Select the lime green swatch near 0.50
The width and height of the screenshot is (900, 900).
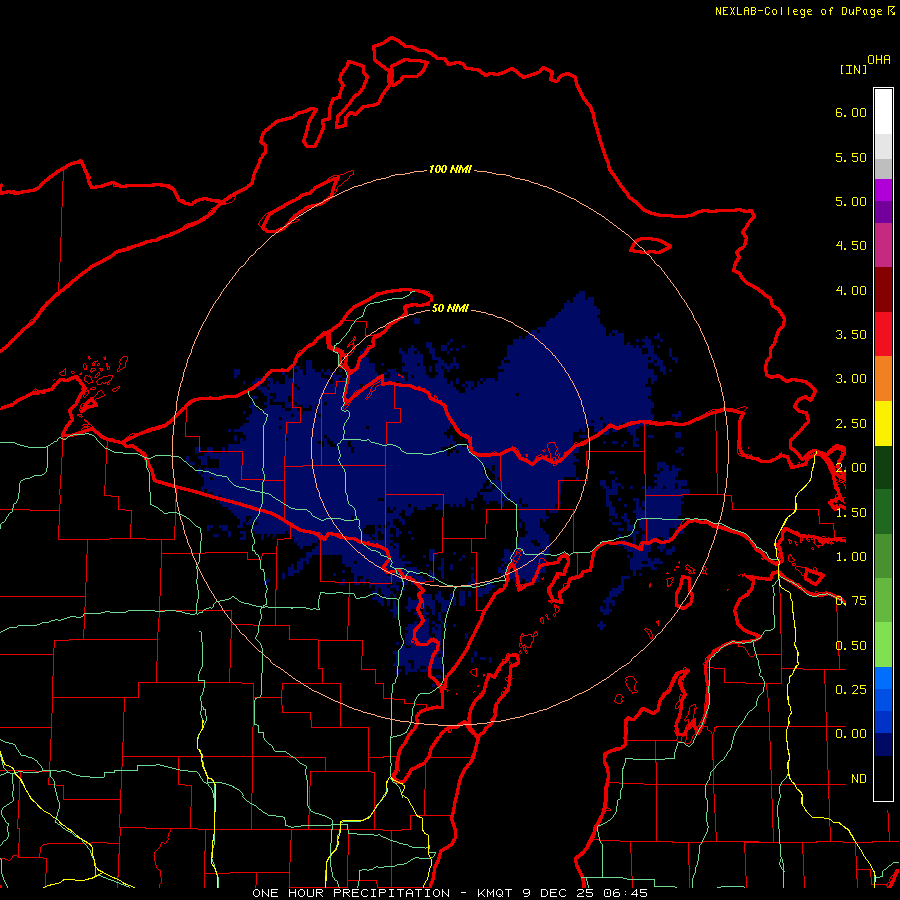point(883,645)
